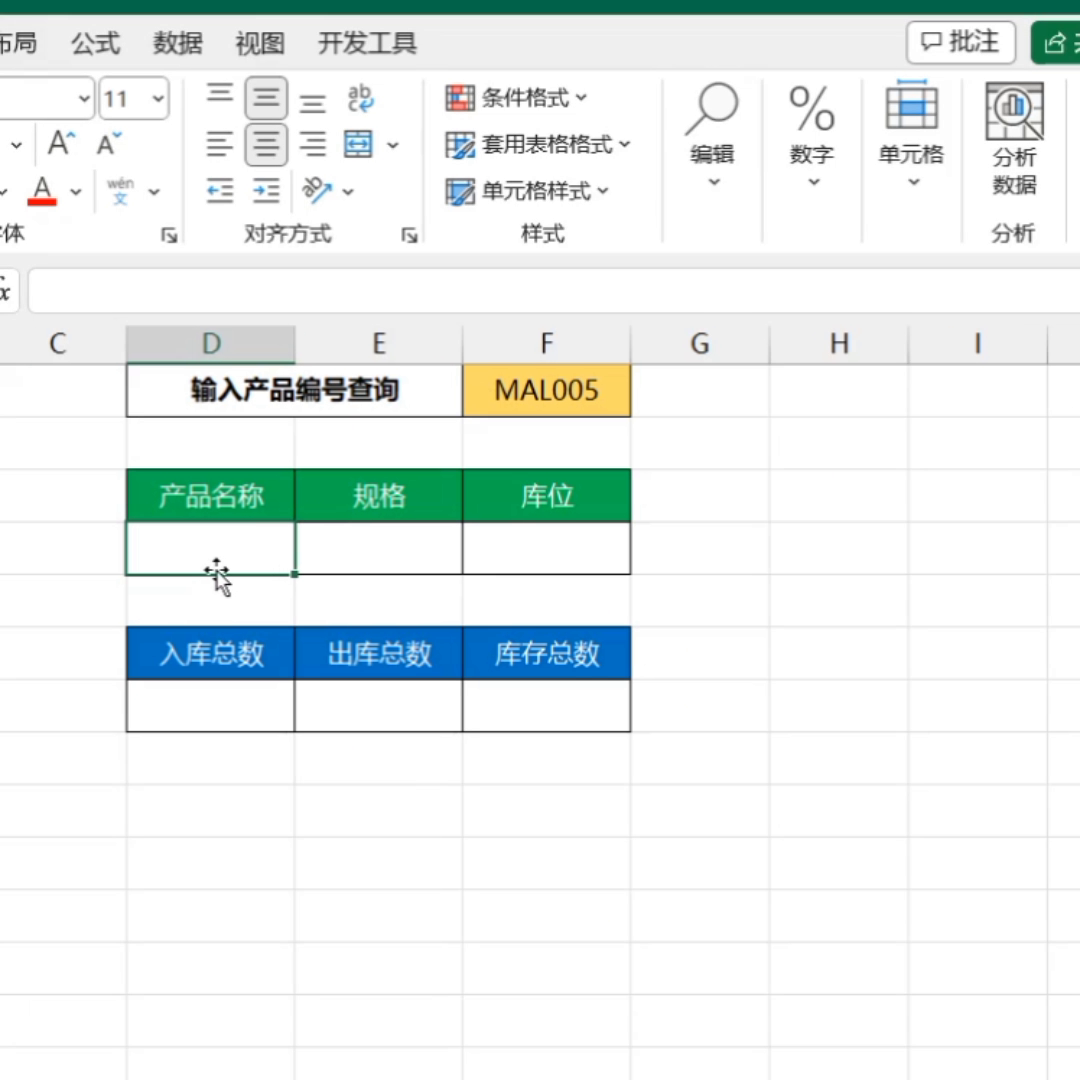Screen dimensions: 1080x1080
Task: Open the 开发工具 (Developer) tab
Action: pyautogui.click(x=366, y=43)
